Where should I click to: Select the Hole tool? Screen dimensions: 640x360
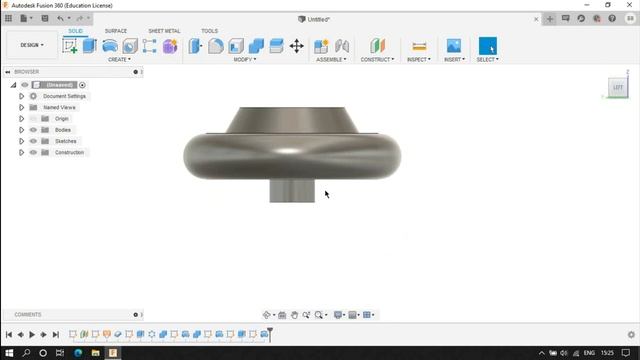130,46
